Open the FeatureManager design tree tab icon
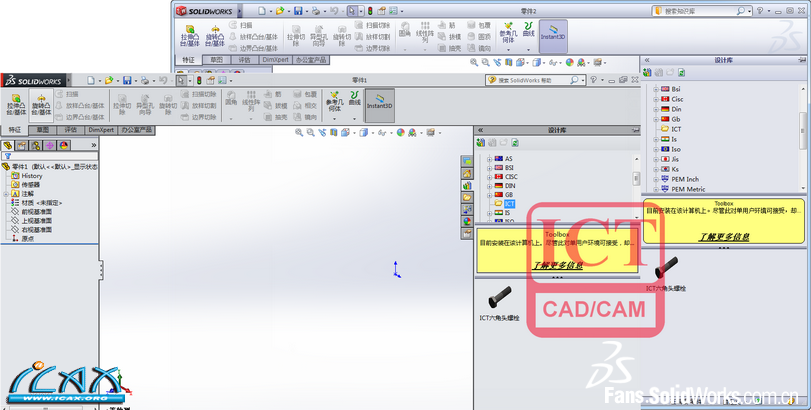 tap(8, 145)
